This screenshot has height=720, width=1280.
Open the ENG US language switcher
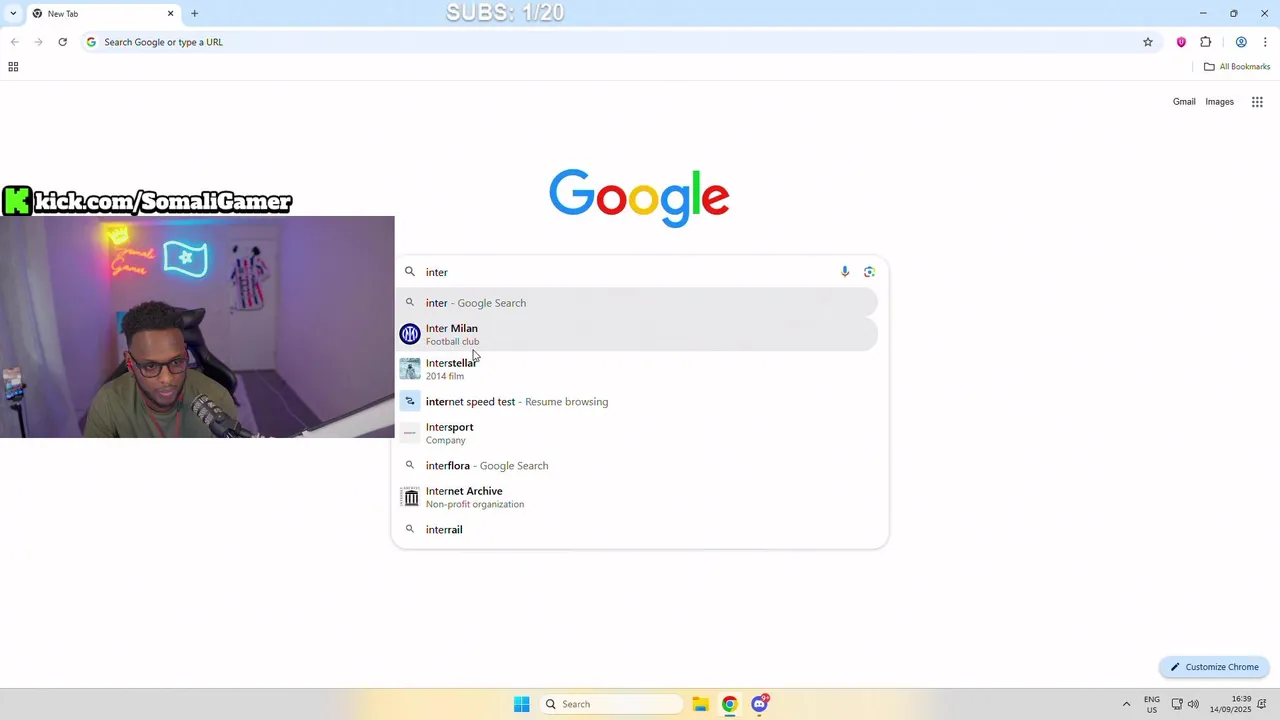[x=1152, y=704]
